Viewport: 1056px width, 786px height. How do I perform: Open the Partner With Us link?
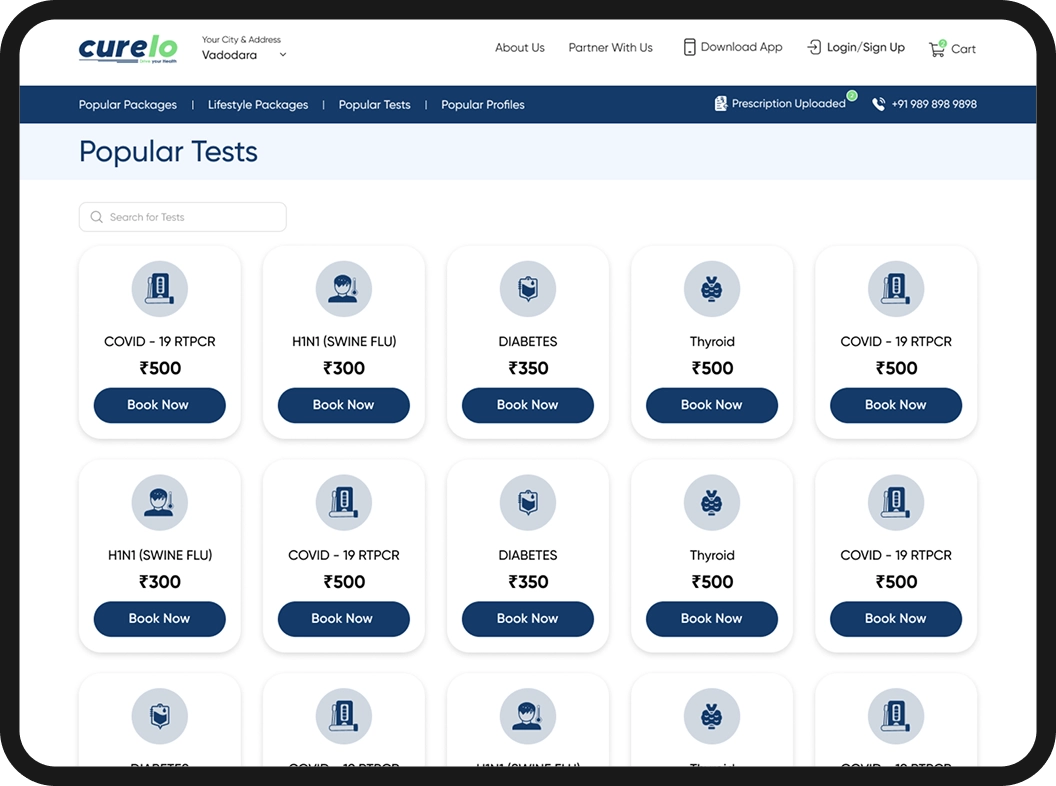[x=610, y=47]
